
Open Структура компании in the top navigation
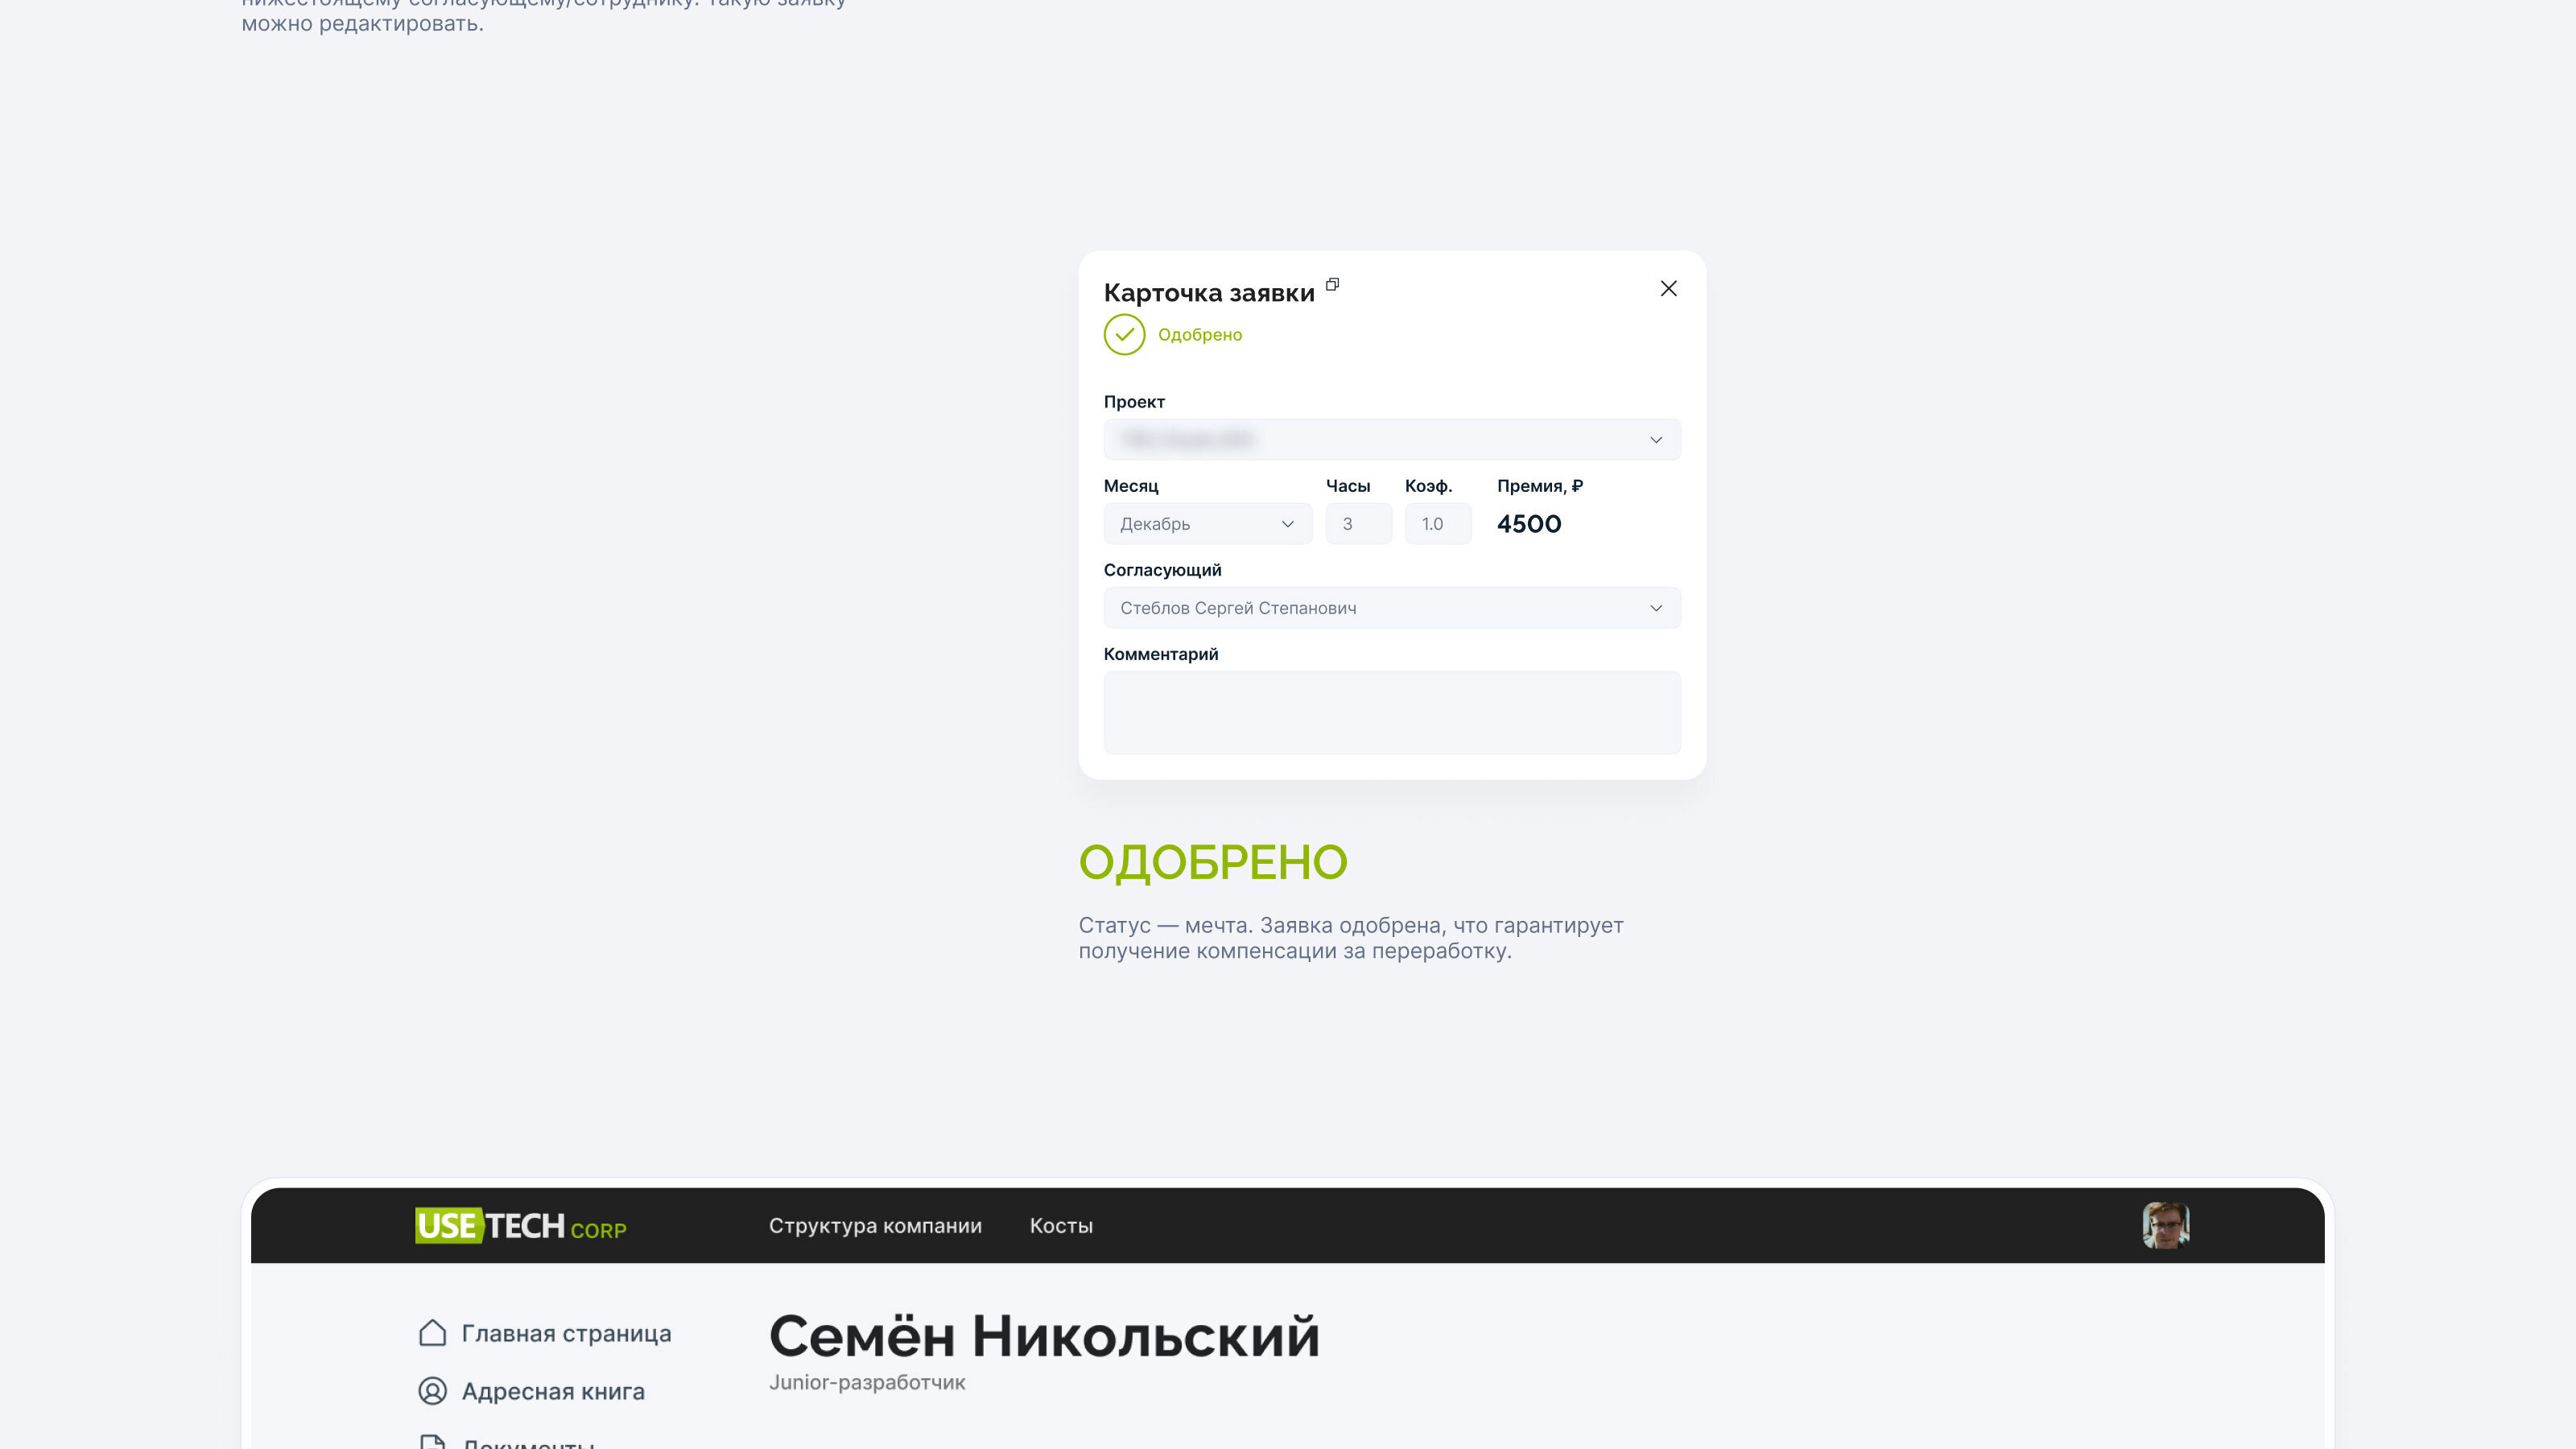click(x=875, y=1226)
